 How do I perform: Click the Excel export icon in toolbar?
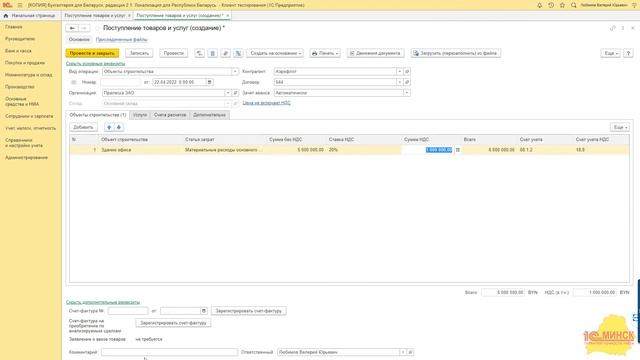pos(238,53)
